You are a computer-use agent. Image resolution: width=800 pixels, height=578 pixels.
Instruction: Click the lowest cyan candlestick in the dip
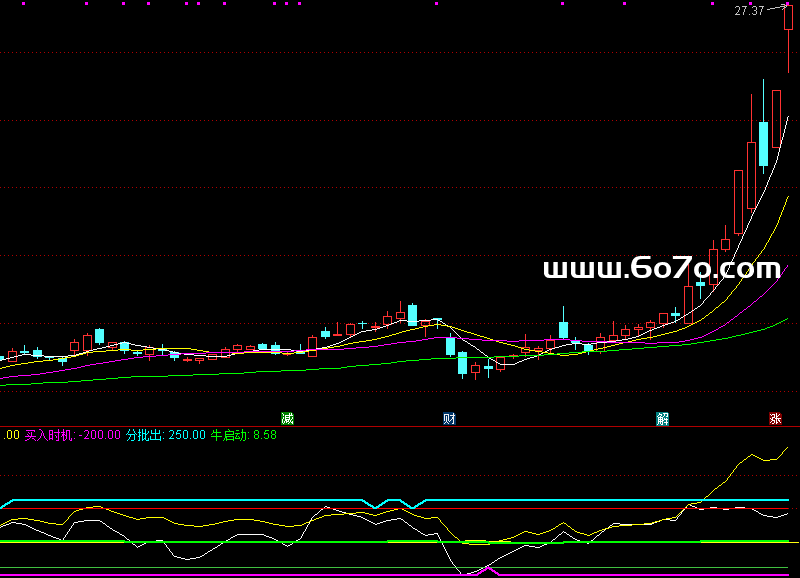click(x=463, y=362)
